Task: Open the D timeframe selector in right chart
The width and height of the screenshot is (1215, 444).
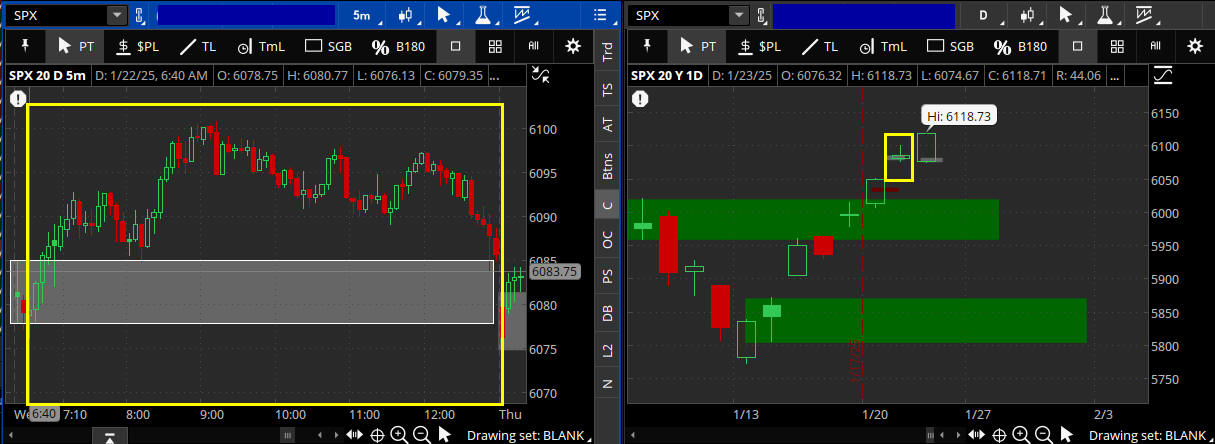Action: 983,15
